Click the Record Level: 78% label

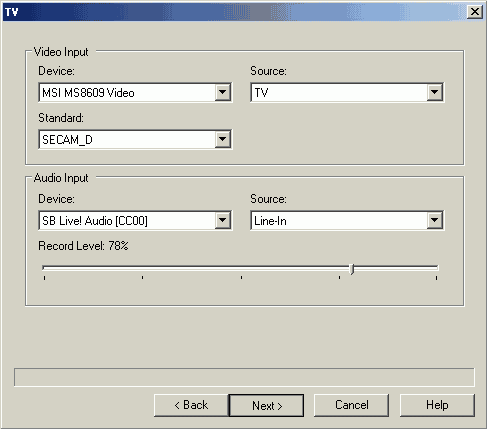(x=83, y=246)
